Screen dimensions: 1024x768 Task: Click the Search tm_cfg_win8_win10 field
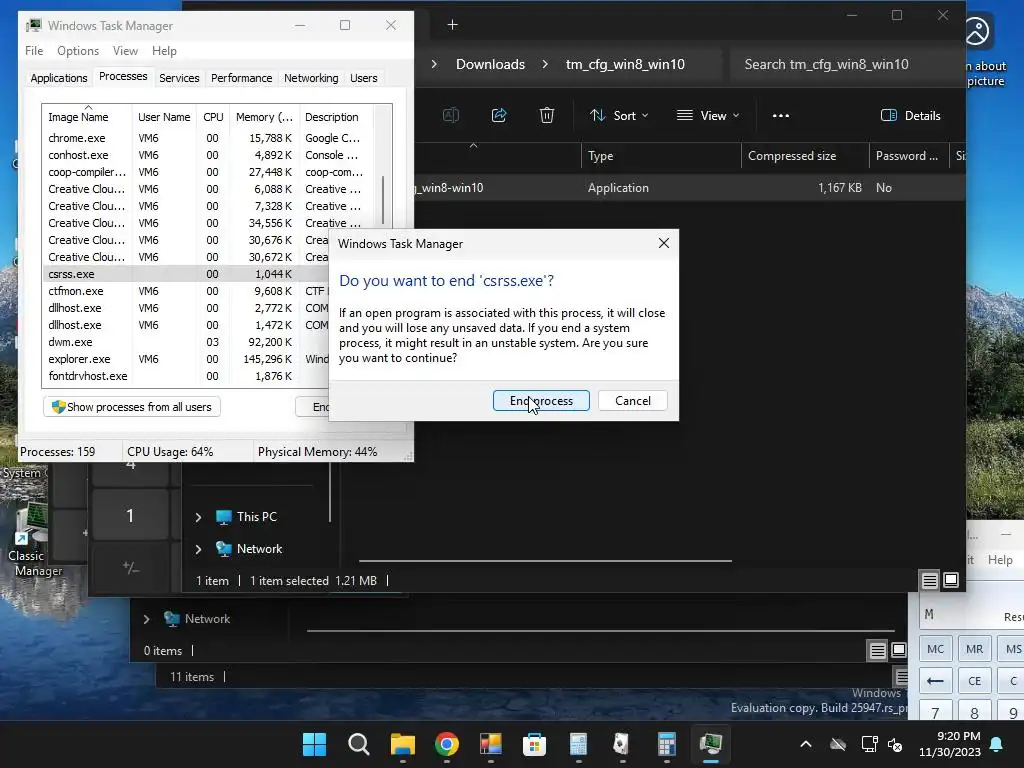[x=844, y=64]
